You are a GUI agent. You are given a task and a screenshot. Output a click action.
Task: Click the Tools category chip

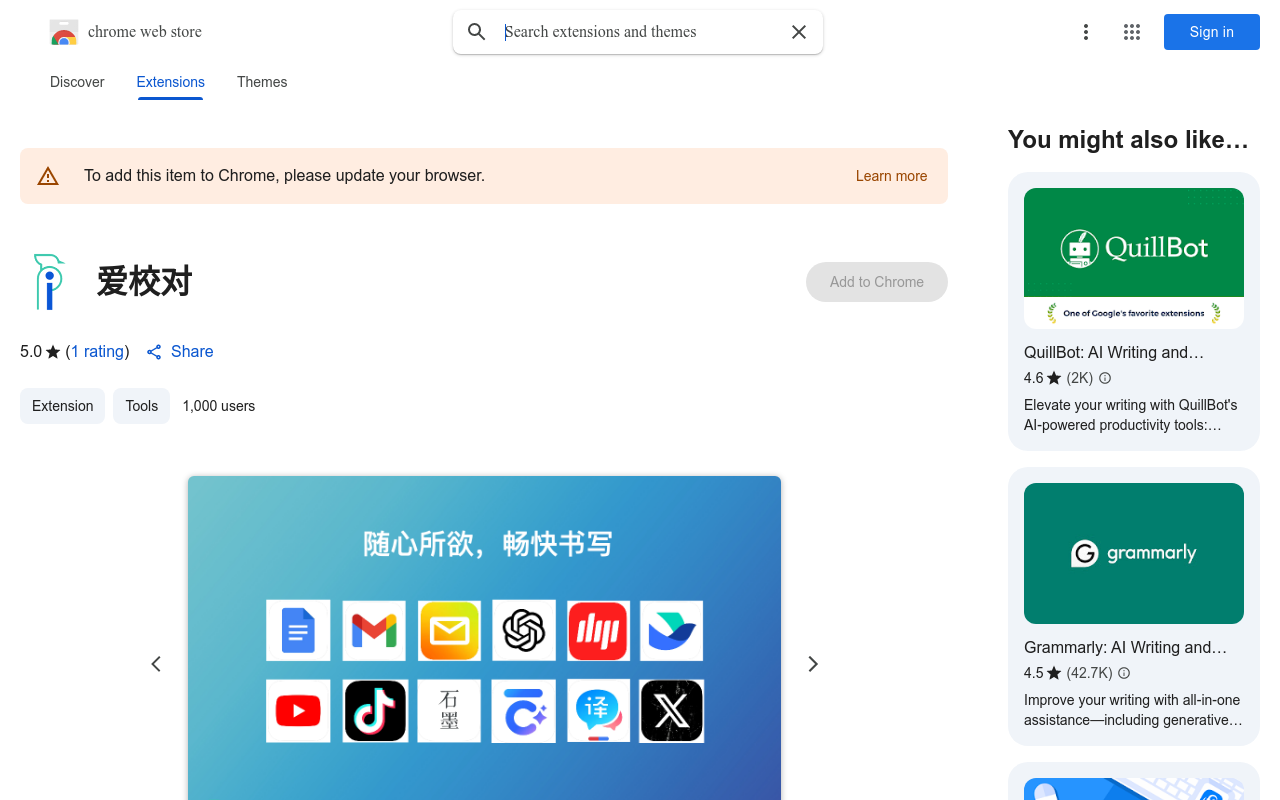click(141, 406)
